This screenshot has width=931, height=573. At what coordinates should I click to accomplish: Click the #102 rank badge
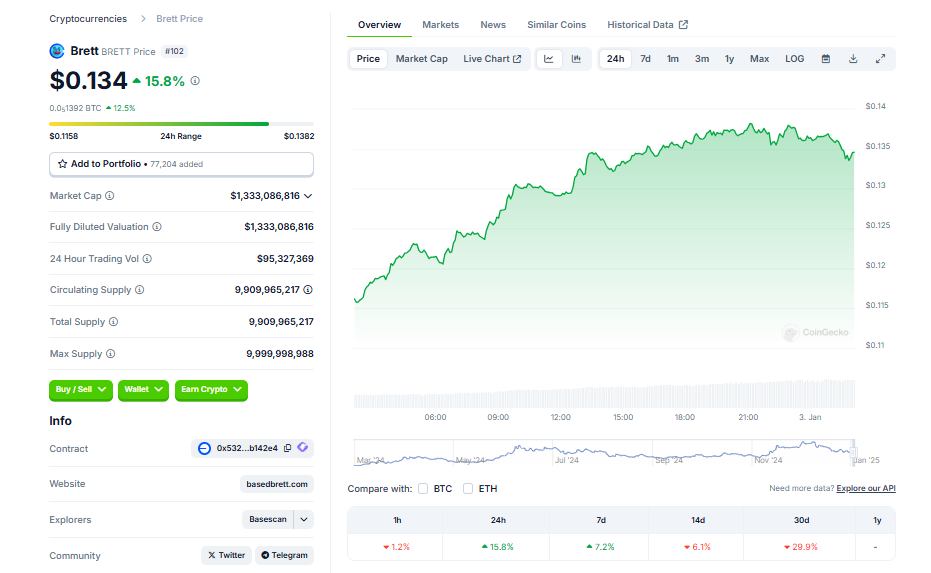point(175,52)
